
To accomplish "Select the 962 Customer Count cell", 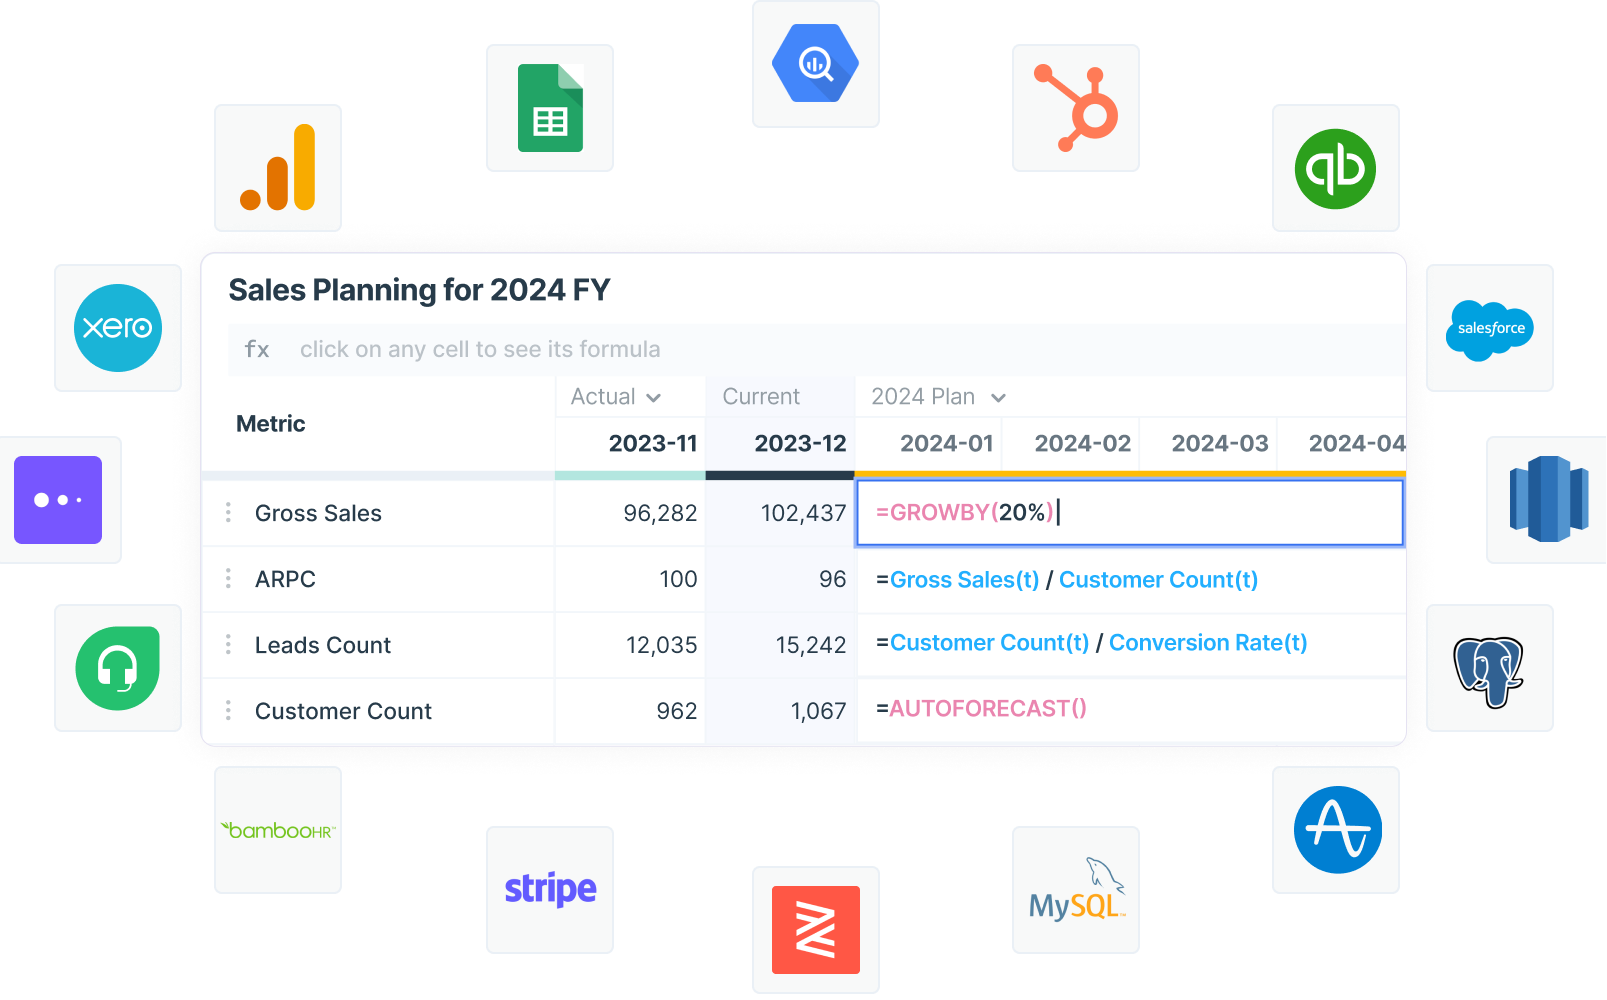I will tap(630, 711).
